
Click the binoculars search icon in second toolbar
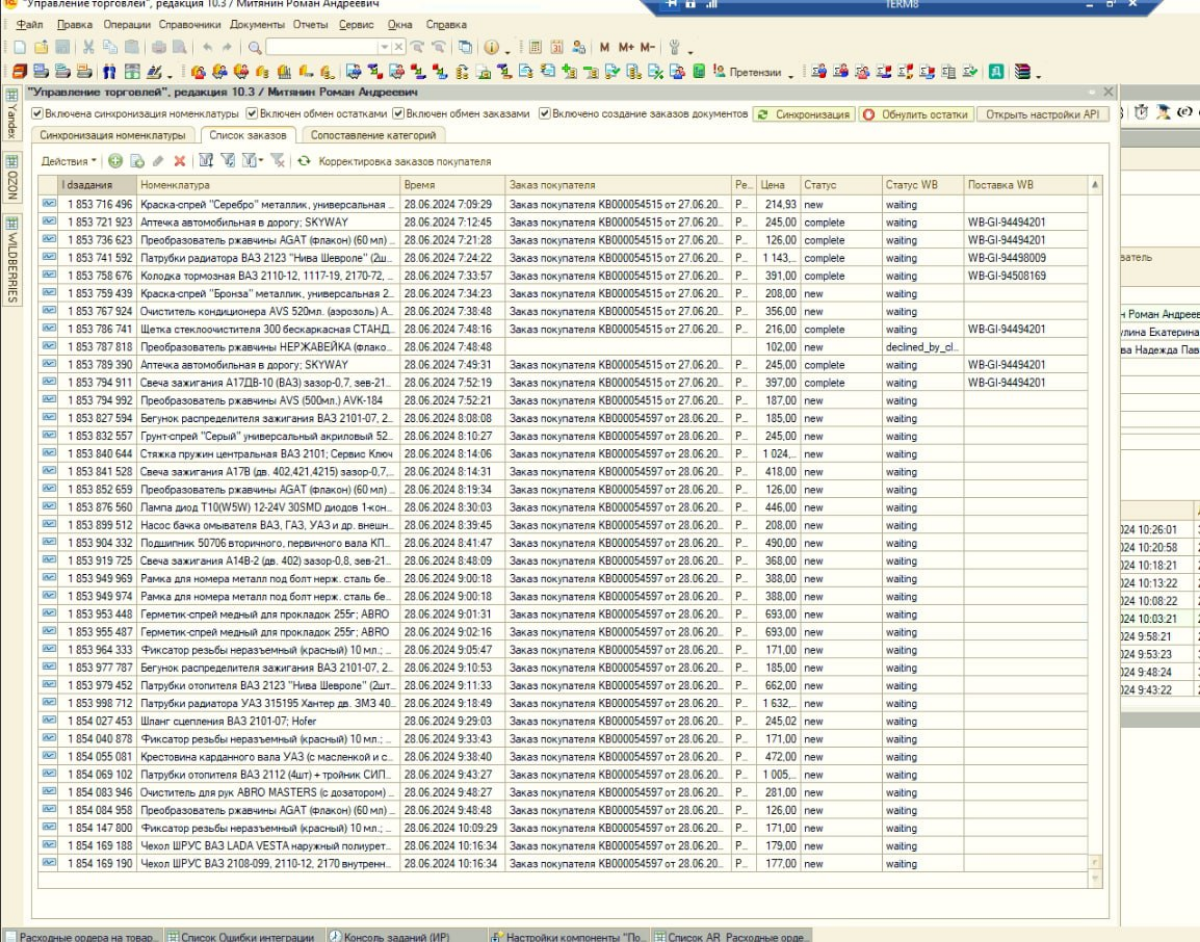tap(108, 72)
